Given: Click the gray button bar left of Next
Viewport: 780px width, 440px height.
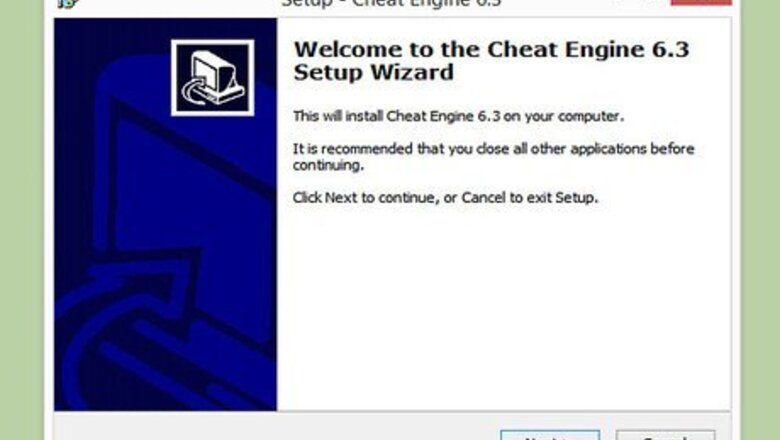Looking at the screenshot, I should [x=276, y=428].
